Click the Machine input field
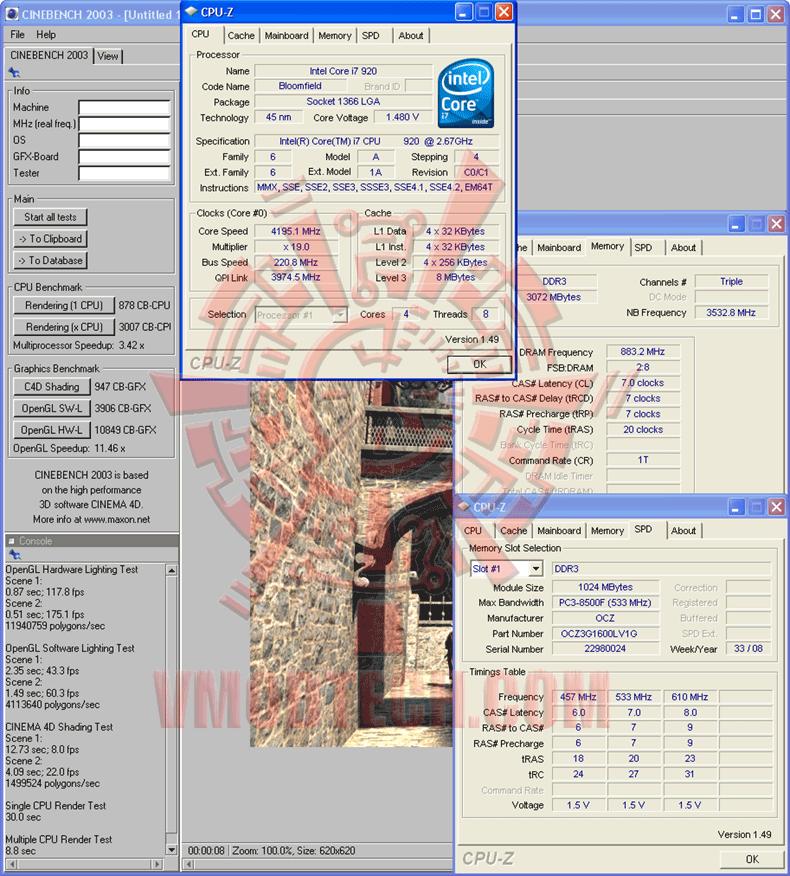This screenshot has height=876, width=790. tap(124, 107)
